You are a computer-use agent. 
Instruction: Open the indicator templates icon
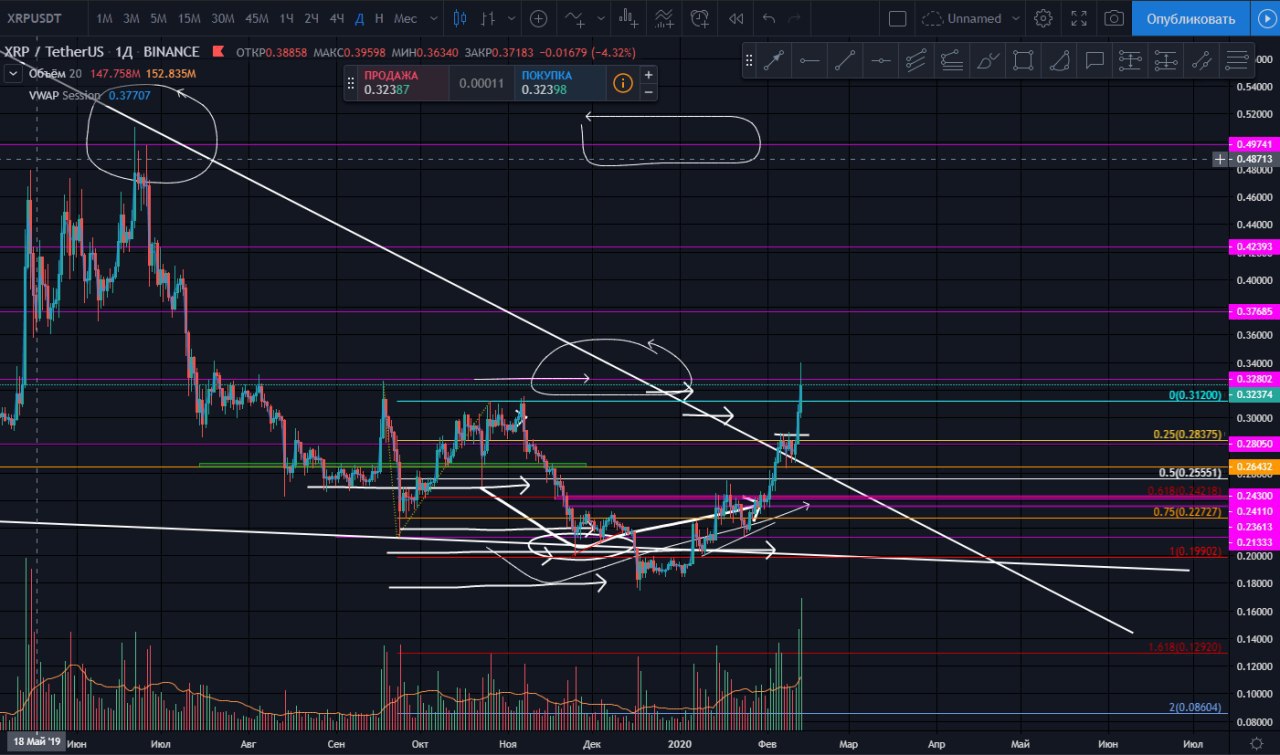point(664,18)
